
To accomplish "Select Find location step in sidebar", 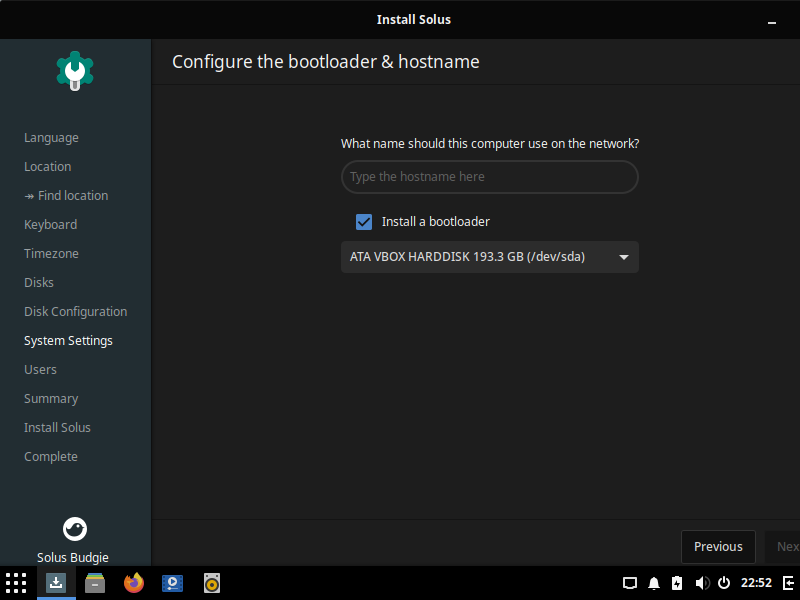I will [x=66, y=196].
